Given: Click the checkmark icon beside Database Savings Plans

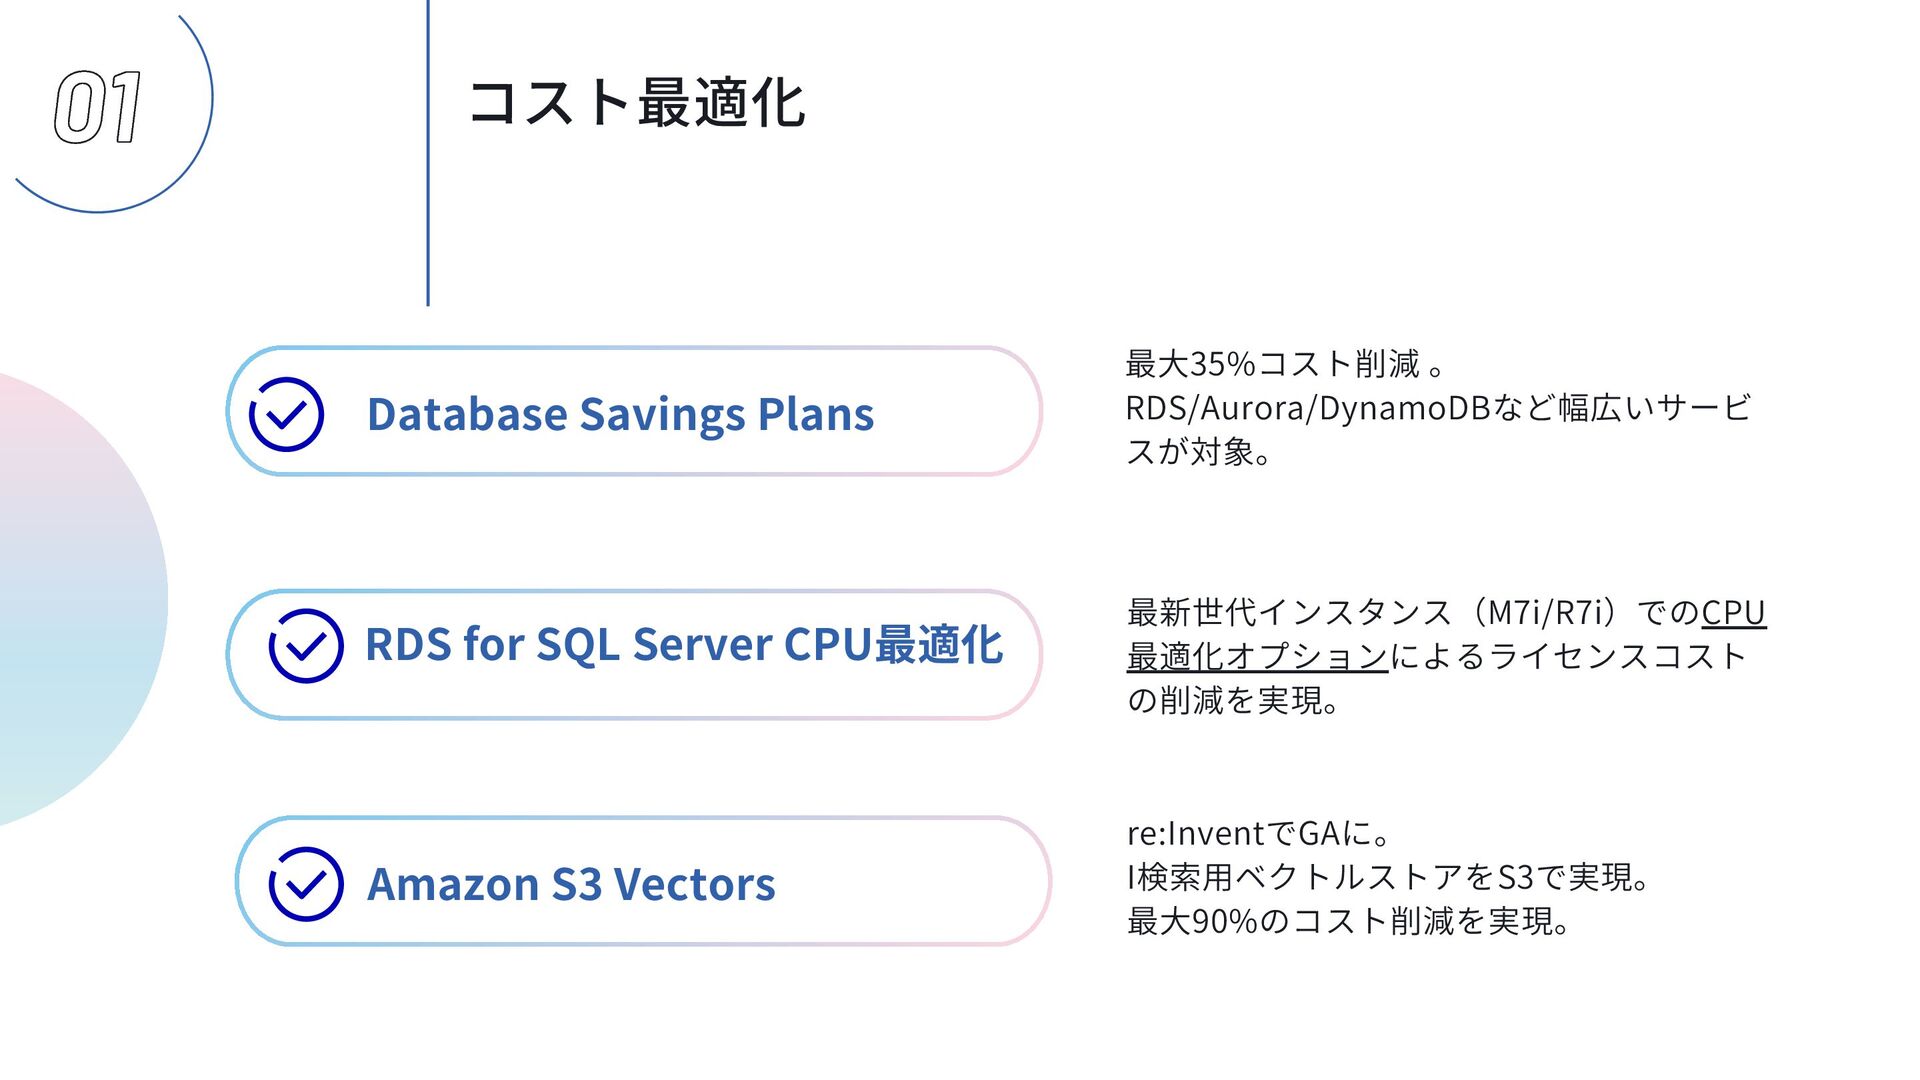Looking at the screenshot, I should coord(286,414).
